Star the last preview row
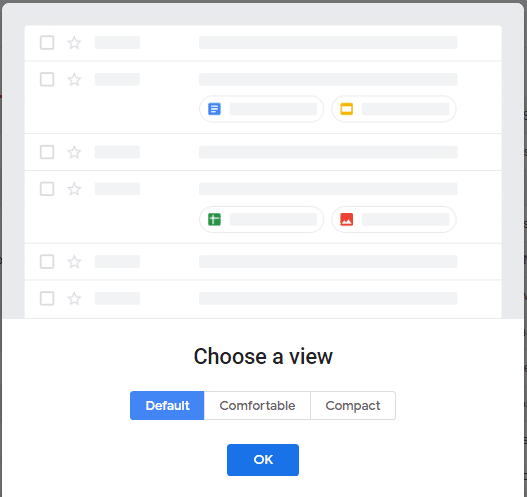The height and width of the screenshot is (497, 527). 74,298
